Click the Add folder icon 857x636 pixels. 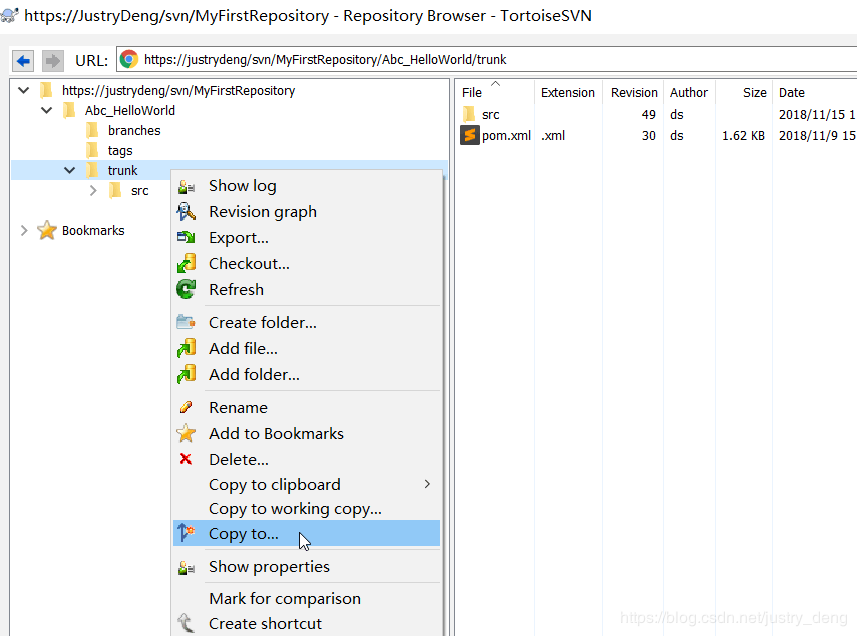point(186,374)
